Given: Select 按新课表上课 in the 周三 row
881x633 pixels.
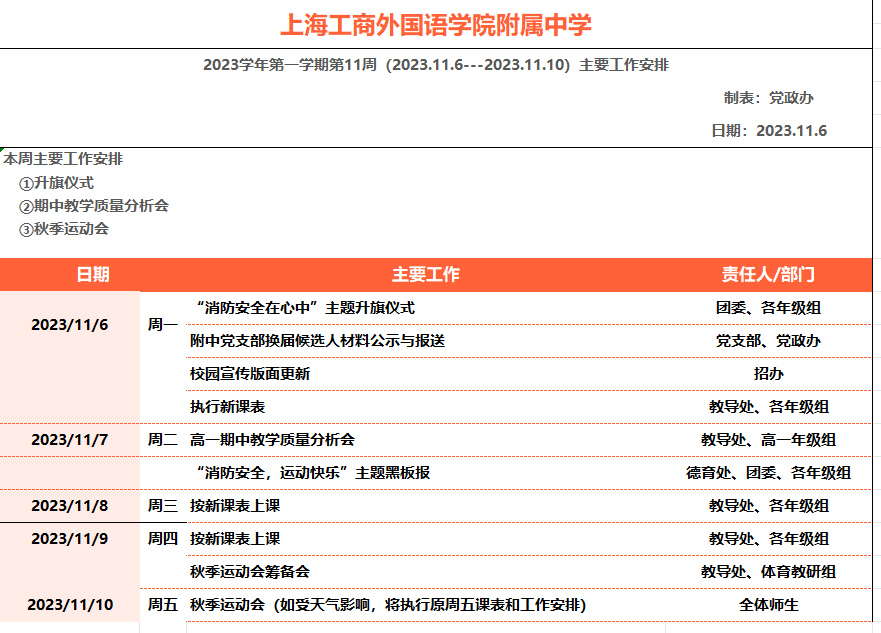Looking at the screenshot, I should [x=235, y=506].
